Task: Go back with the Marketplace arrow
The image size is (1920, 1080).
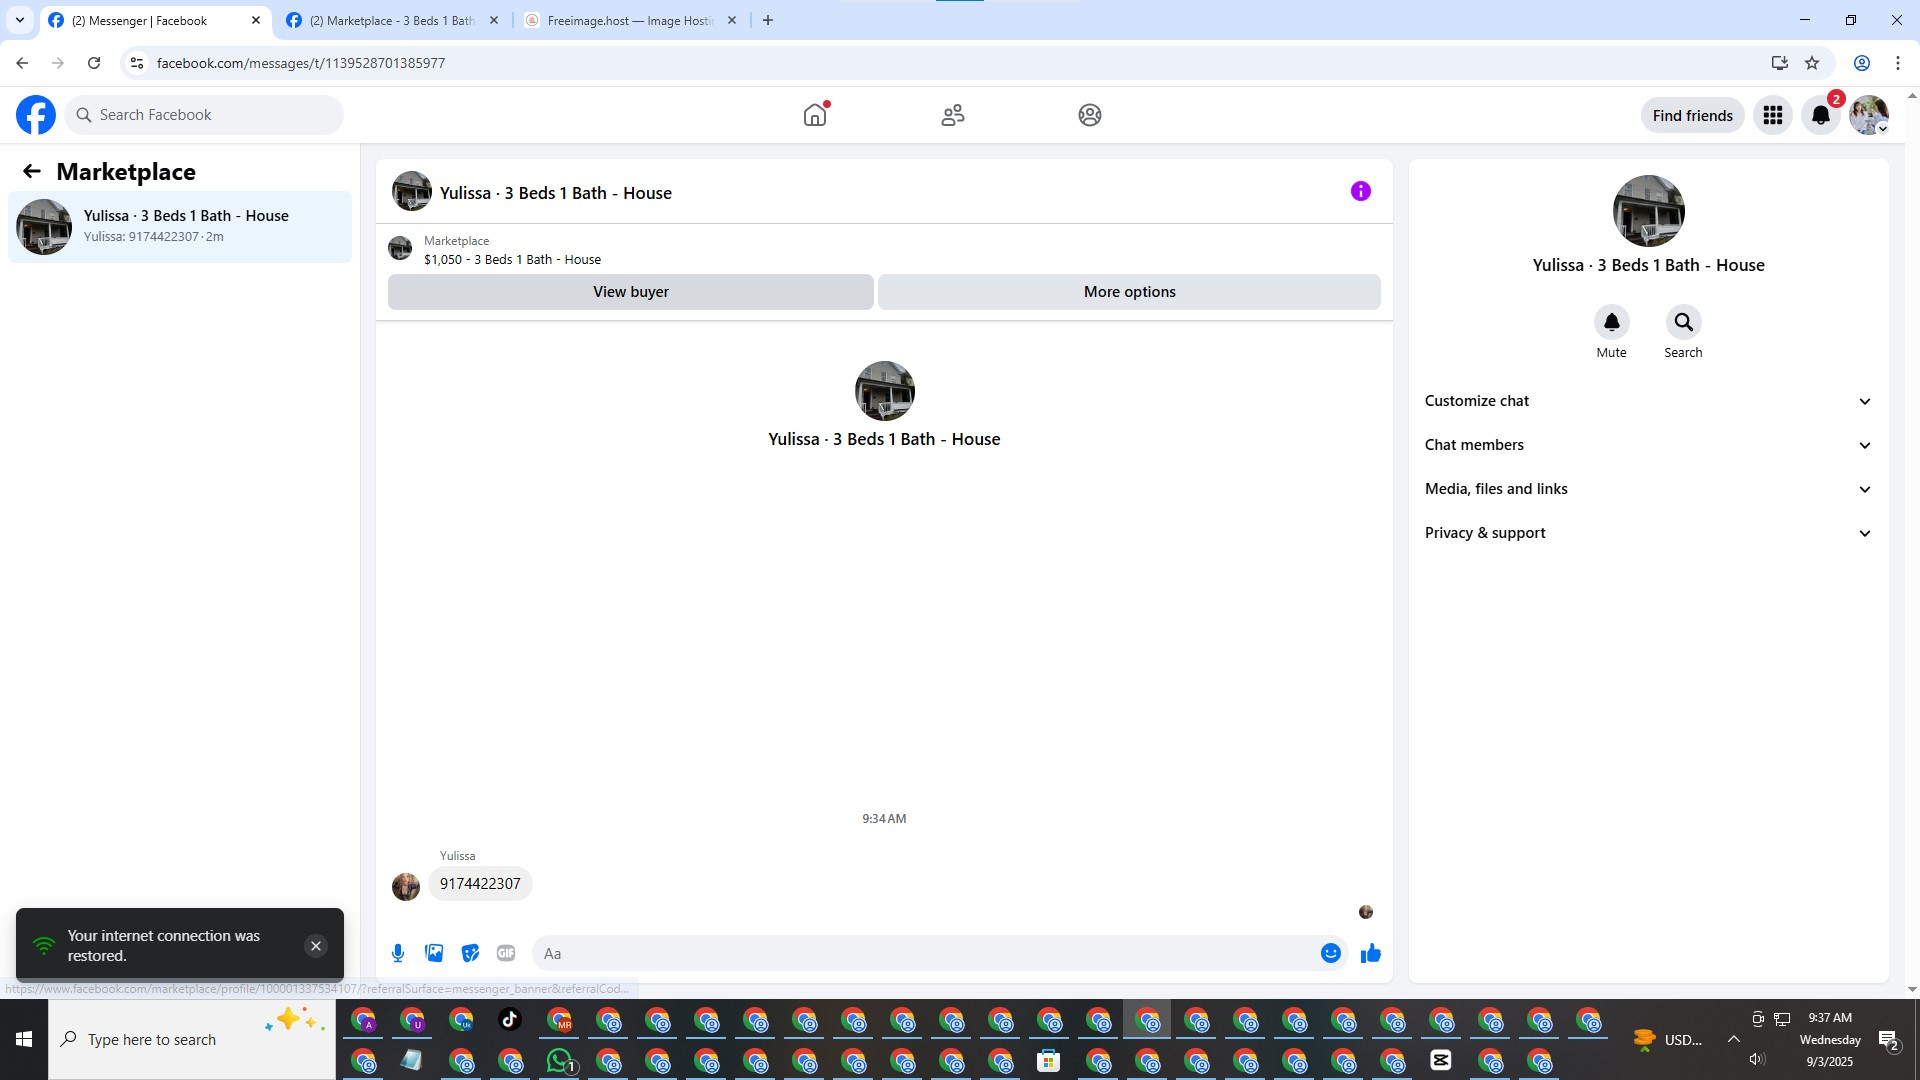Action: tap(32, 172)
